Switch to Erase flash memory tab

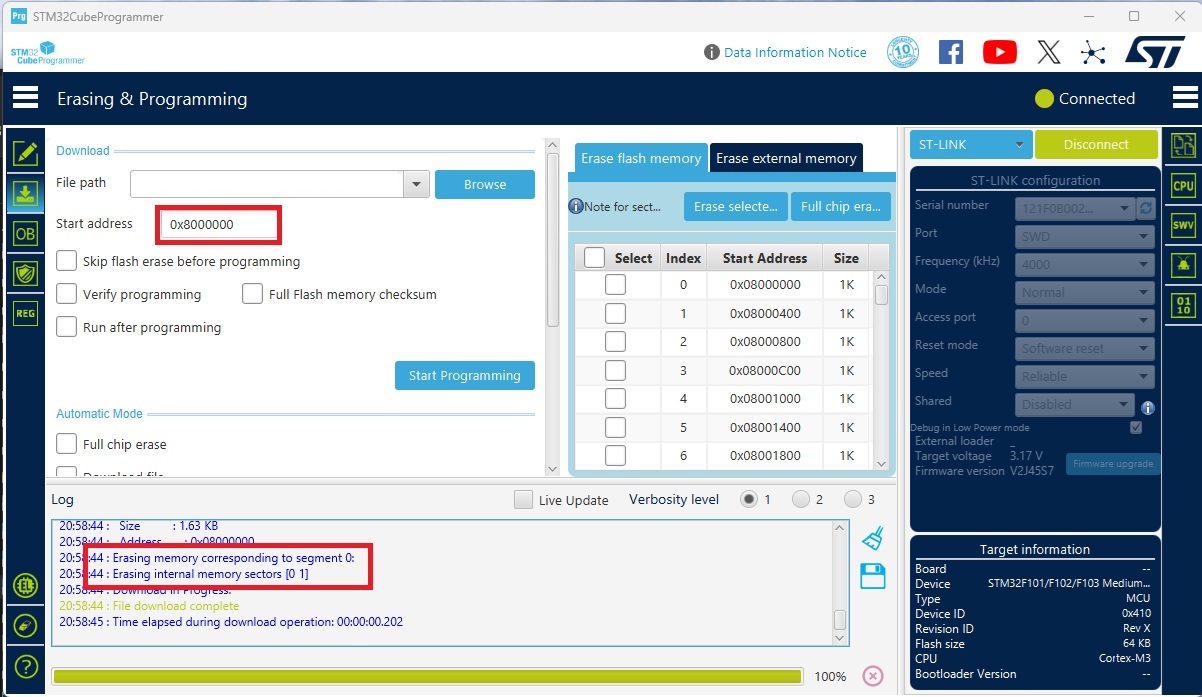(641, 158)
